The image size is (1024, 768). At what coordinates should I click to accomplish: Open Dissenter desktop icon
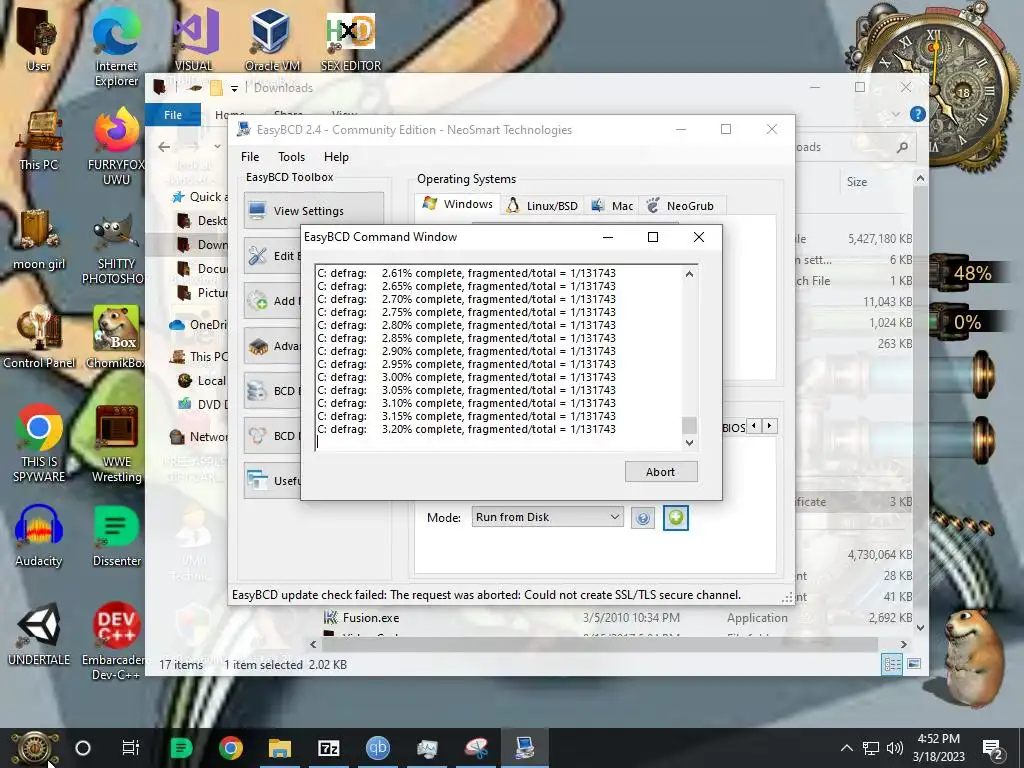tap(116, 536)
